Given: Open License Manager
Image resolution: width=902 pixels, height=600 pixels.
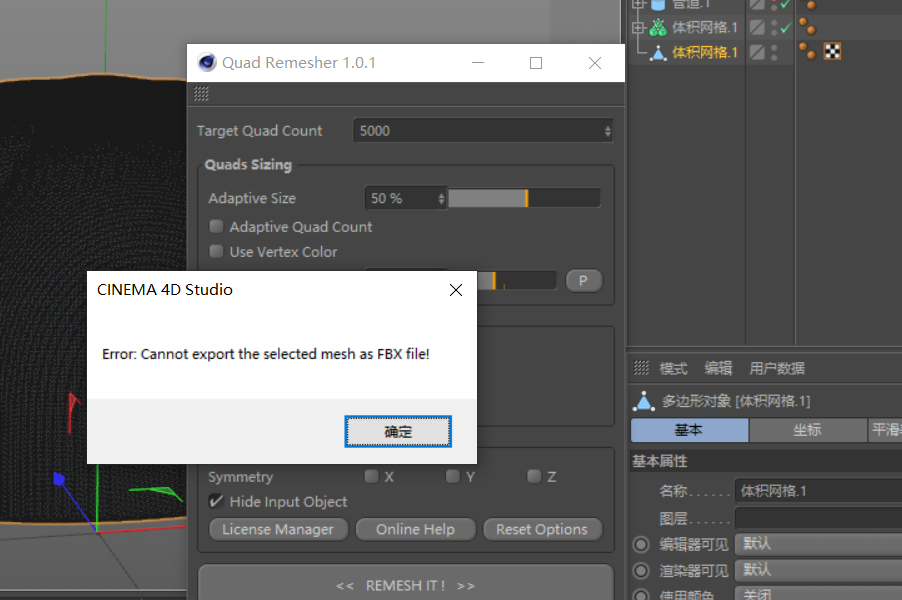Looking at the screenshot, I should tap(278, 529).
